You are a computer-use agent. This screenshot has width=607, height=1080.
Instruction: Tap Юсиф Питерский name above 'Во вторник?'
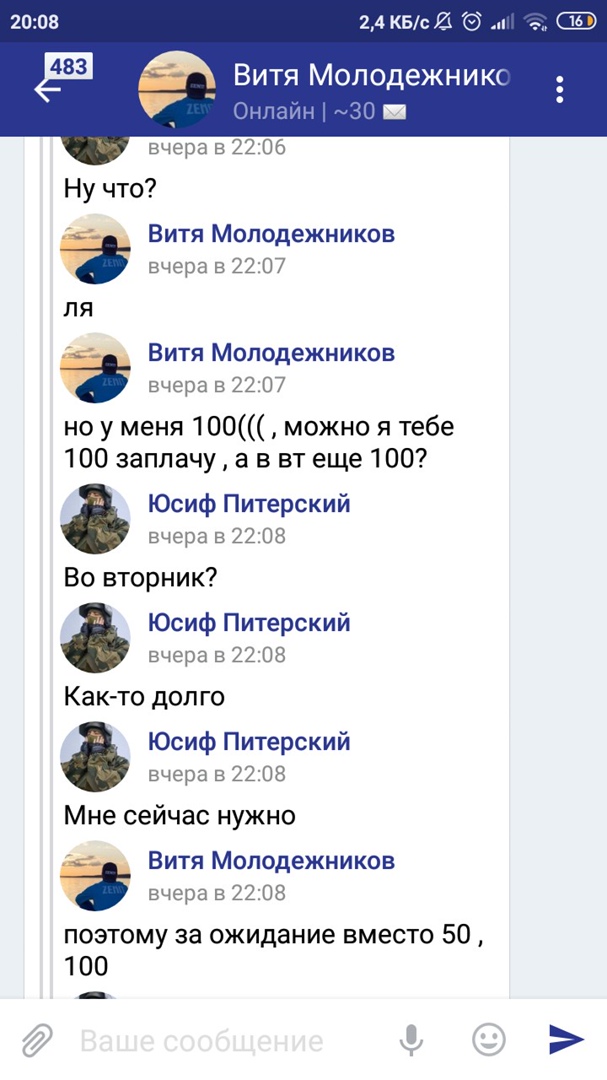pos(249,504)
